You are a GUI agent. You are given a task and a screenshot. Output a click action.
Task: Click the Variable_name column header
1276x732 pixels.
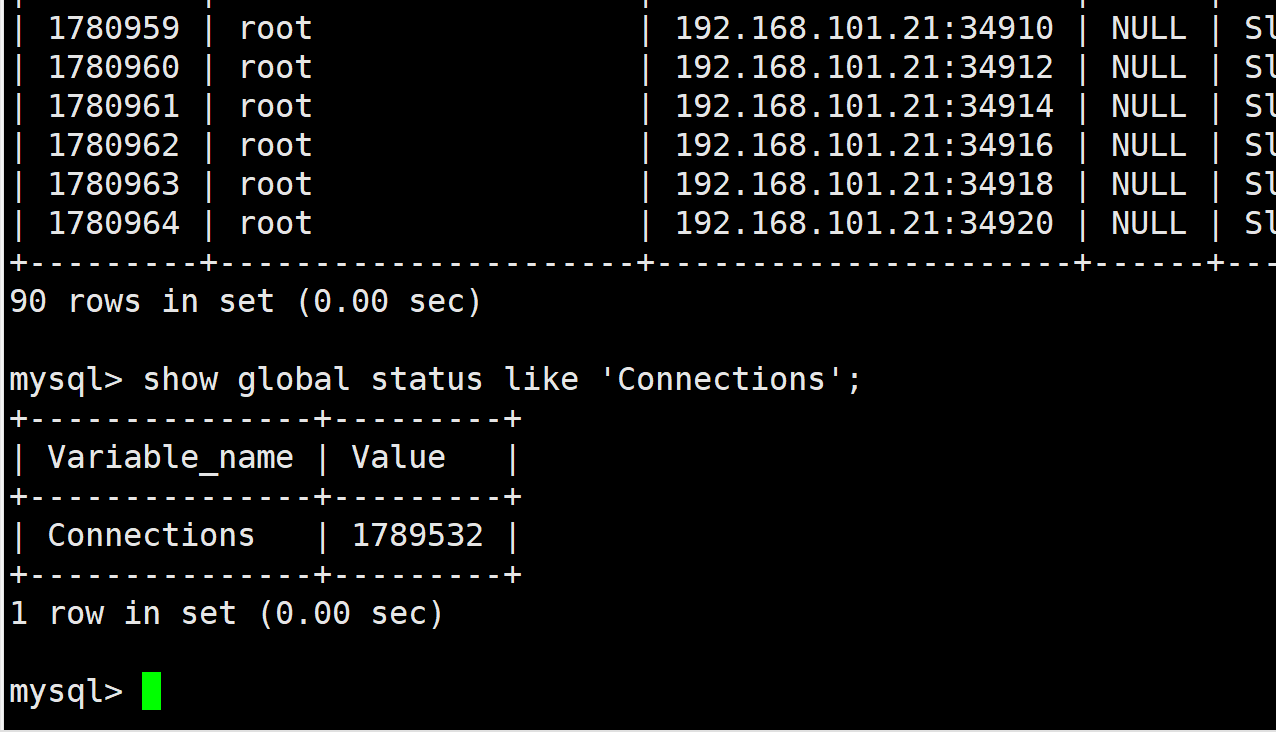pyautogui.click(x=171, y=457)
